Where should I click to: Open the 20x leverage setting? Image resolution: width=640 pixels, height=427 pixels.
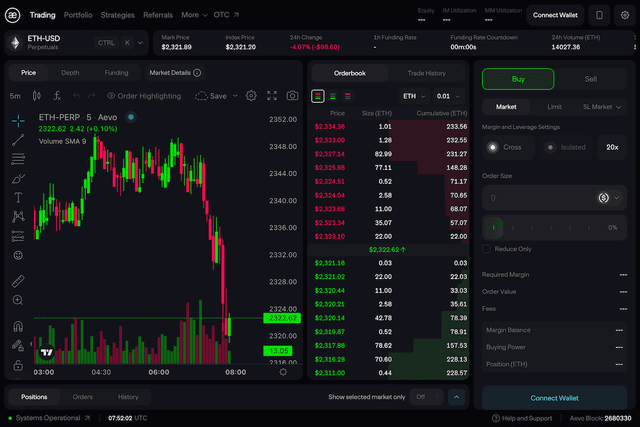click(612, 147)
